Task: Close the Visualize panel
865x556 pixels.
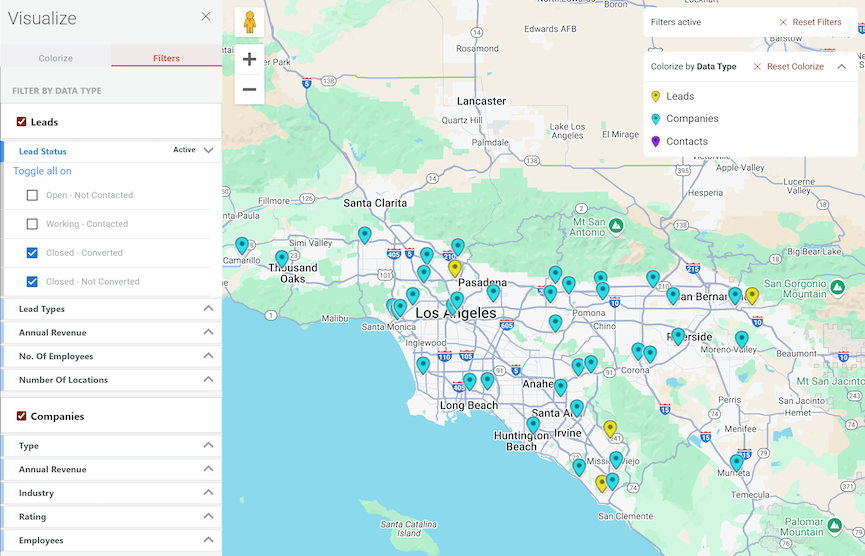Action: (x=206, y=17)
